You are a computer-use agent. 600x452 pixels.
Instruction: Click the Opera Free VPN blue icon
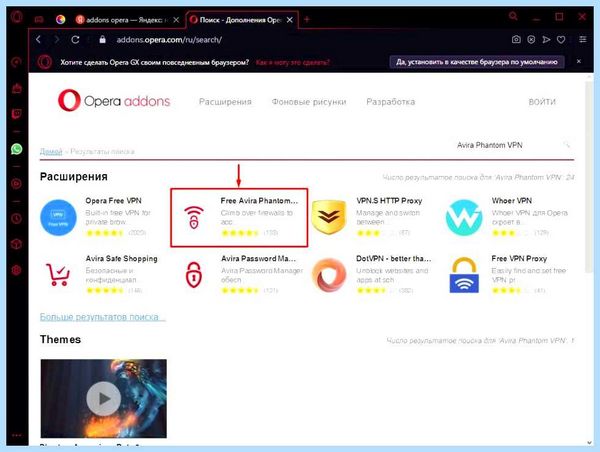coord(58,218)
